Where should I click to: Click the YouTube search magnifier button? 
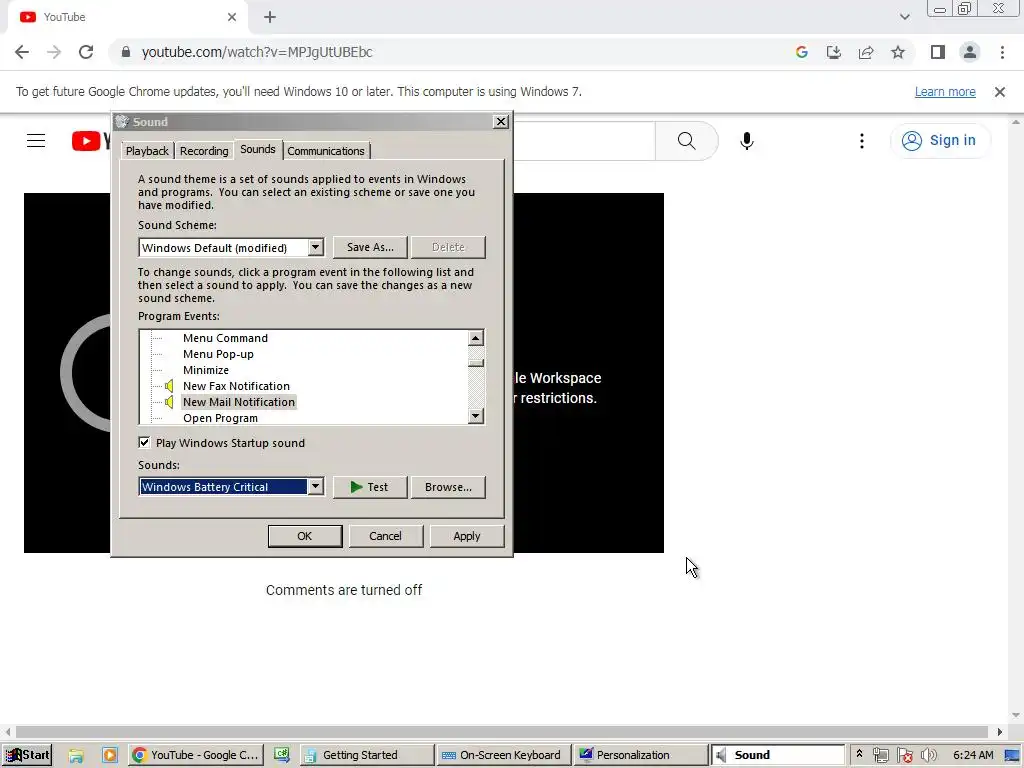tap(687, 140)
